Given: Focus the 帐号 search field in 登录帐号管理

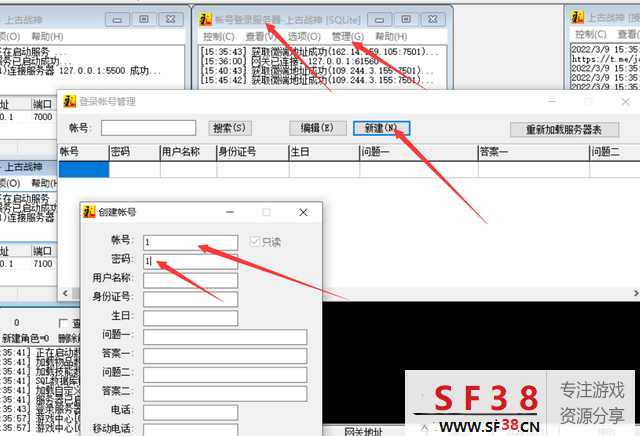Looking at the screenshot, I should pos(149,128).
